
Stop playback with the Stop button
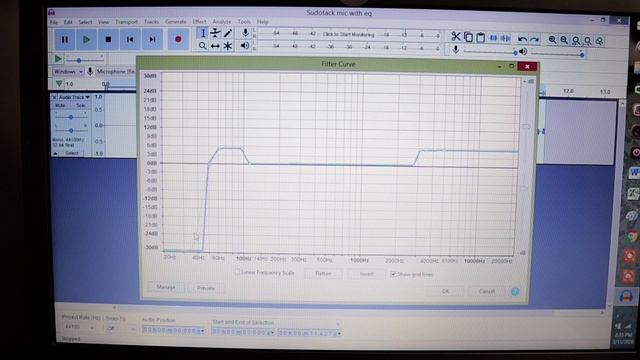[108, 40]
